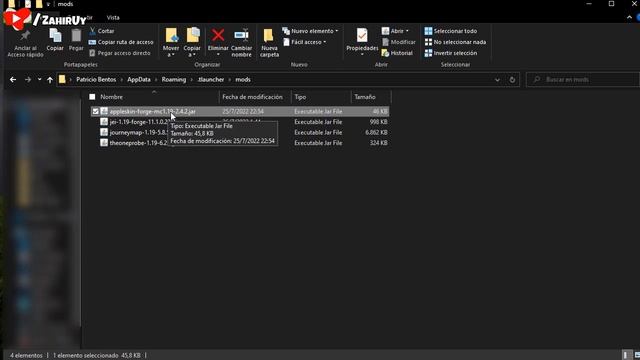Click Historial icon option
640x360 pixels.
[397, 53]
